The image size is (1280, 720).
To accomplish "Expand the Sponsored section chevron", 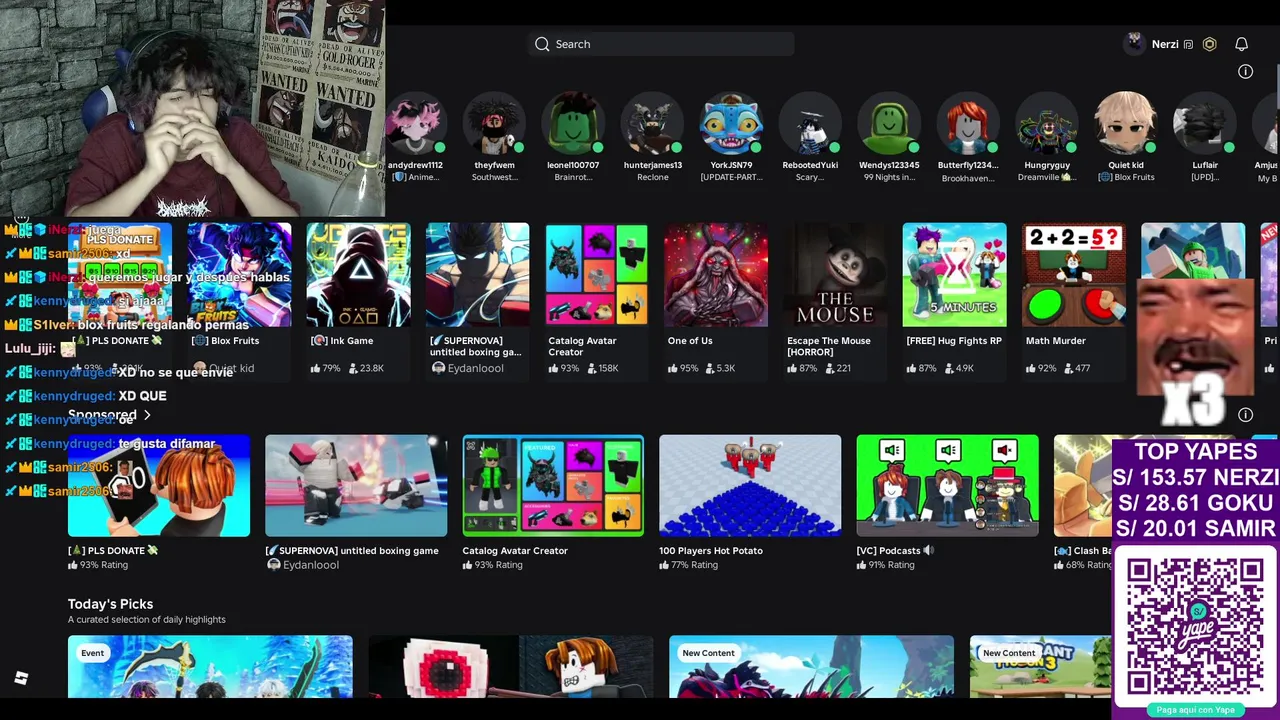I will [147, 415].
